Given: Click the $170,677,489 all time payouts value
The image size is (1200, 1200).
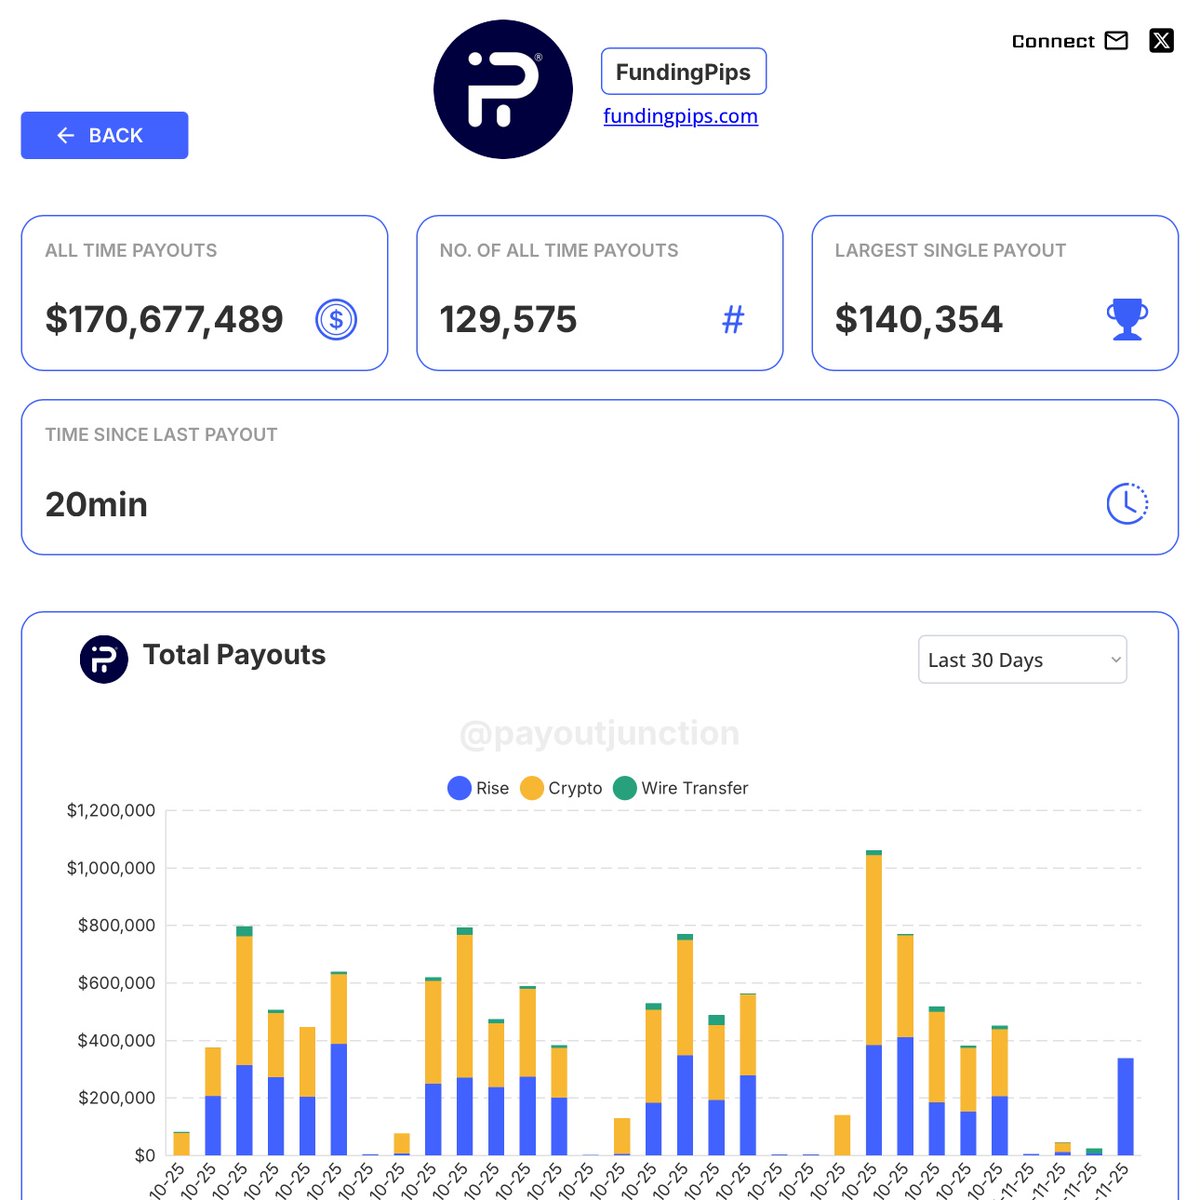Looking at the screenshot, I should coord(164,320).
